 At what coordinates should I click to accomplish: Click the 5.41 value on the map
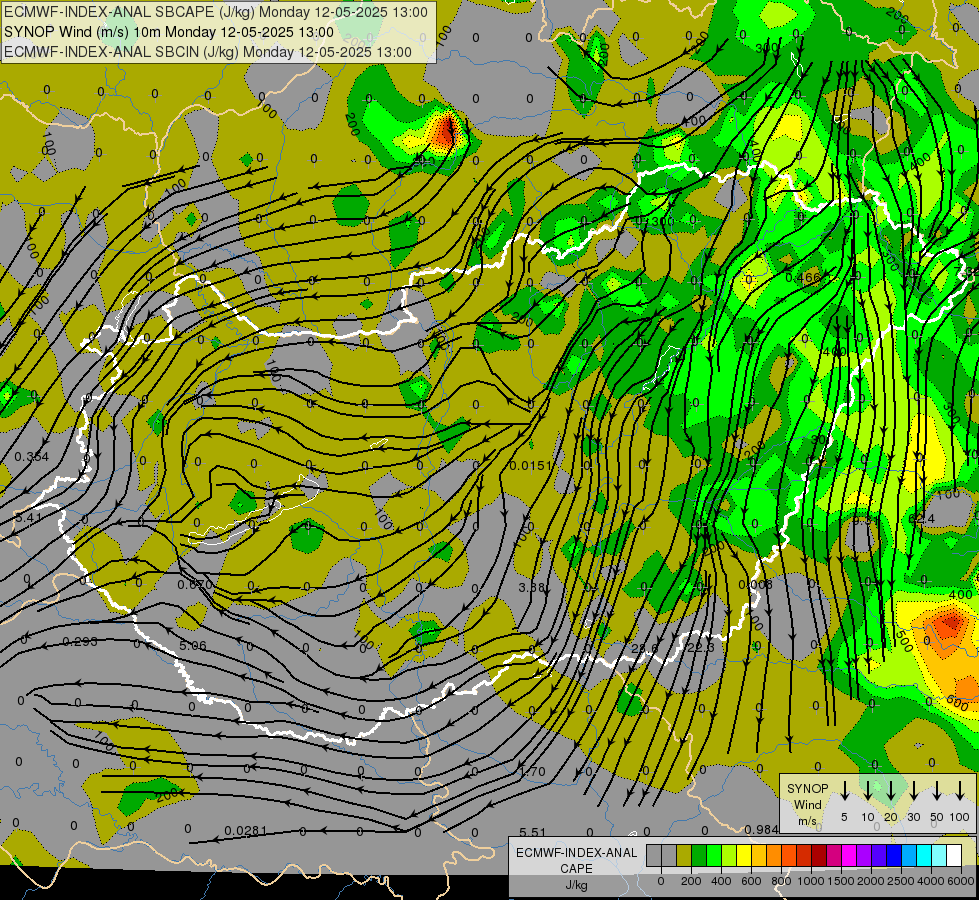(29, 518)
